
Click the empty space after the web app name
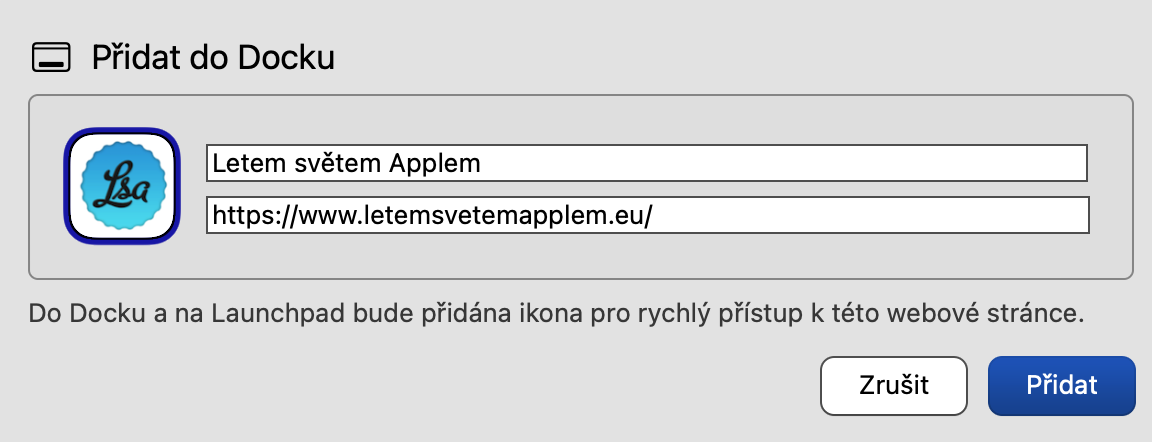(x=780, y=163)
